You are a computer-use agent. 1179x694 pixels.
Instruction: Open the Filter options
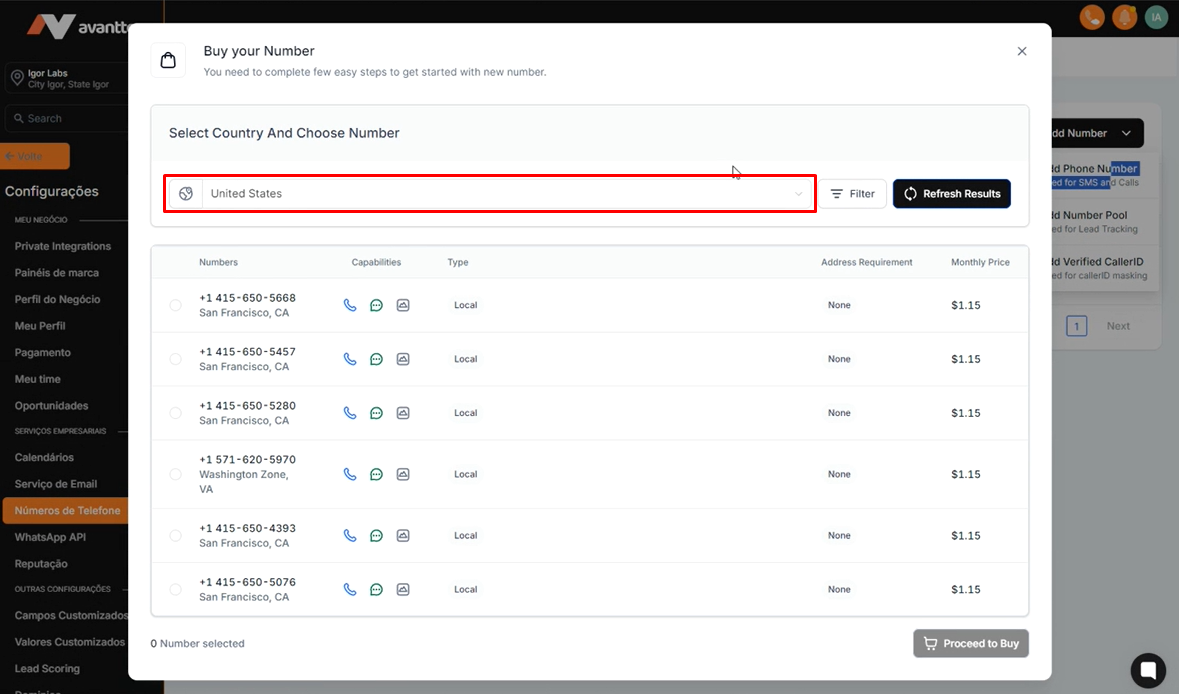coord(853,194)
